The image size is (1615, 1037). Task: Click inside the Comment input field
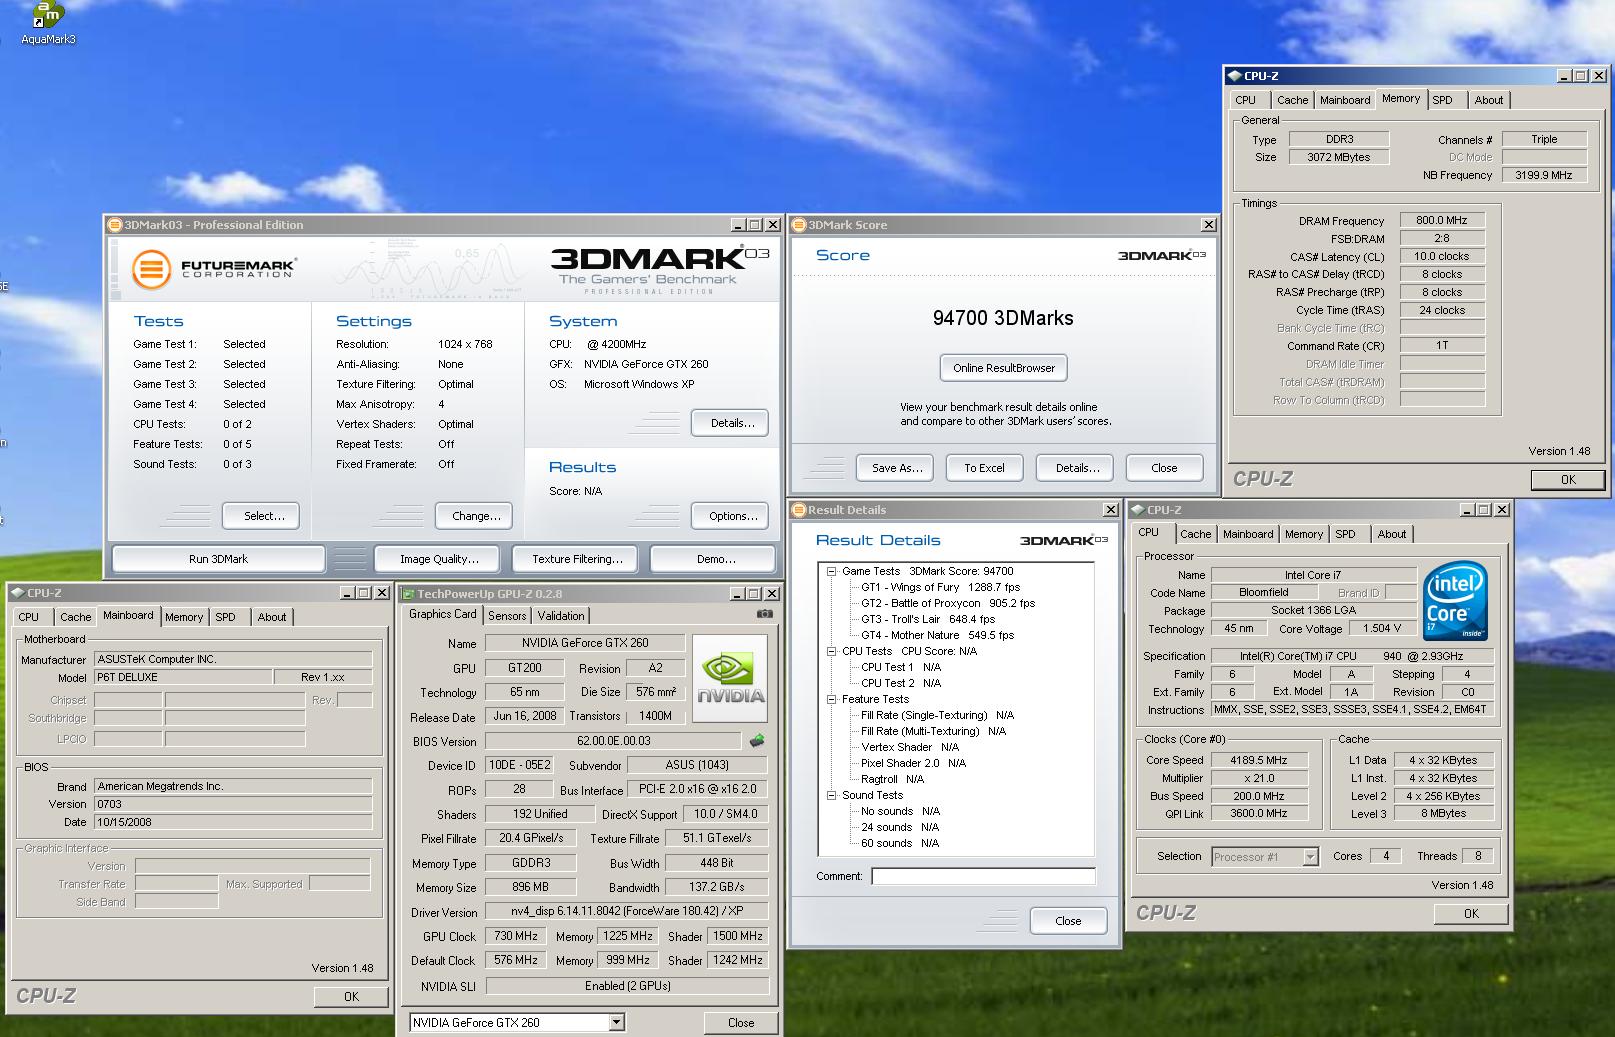(984, 876)
